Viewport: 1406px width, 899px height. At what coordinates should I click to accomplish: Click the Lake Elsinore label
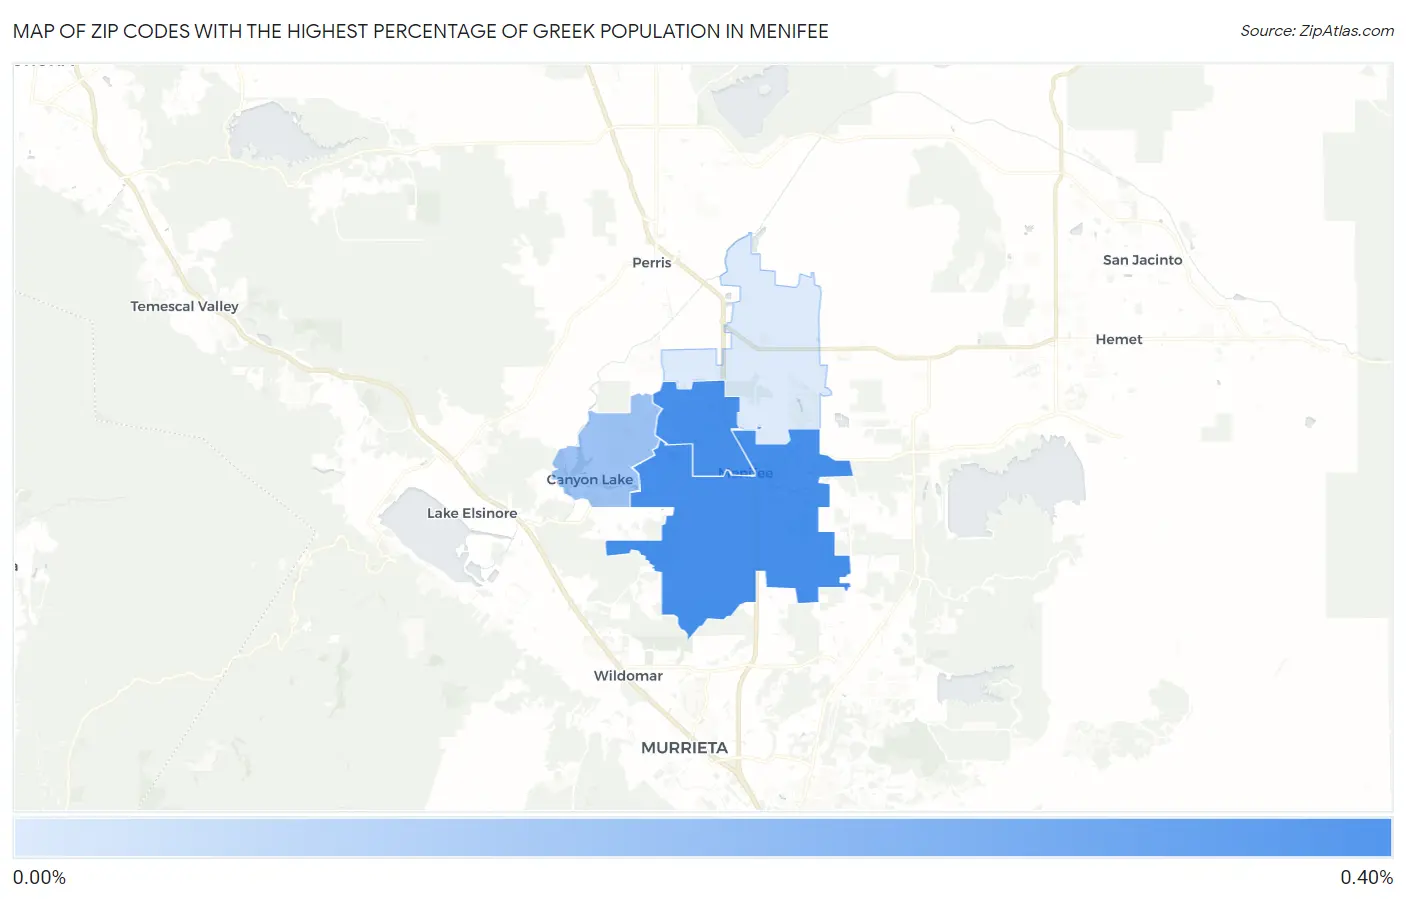coord(472,513)
